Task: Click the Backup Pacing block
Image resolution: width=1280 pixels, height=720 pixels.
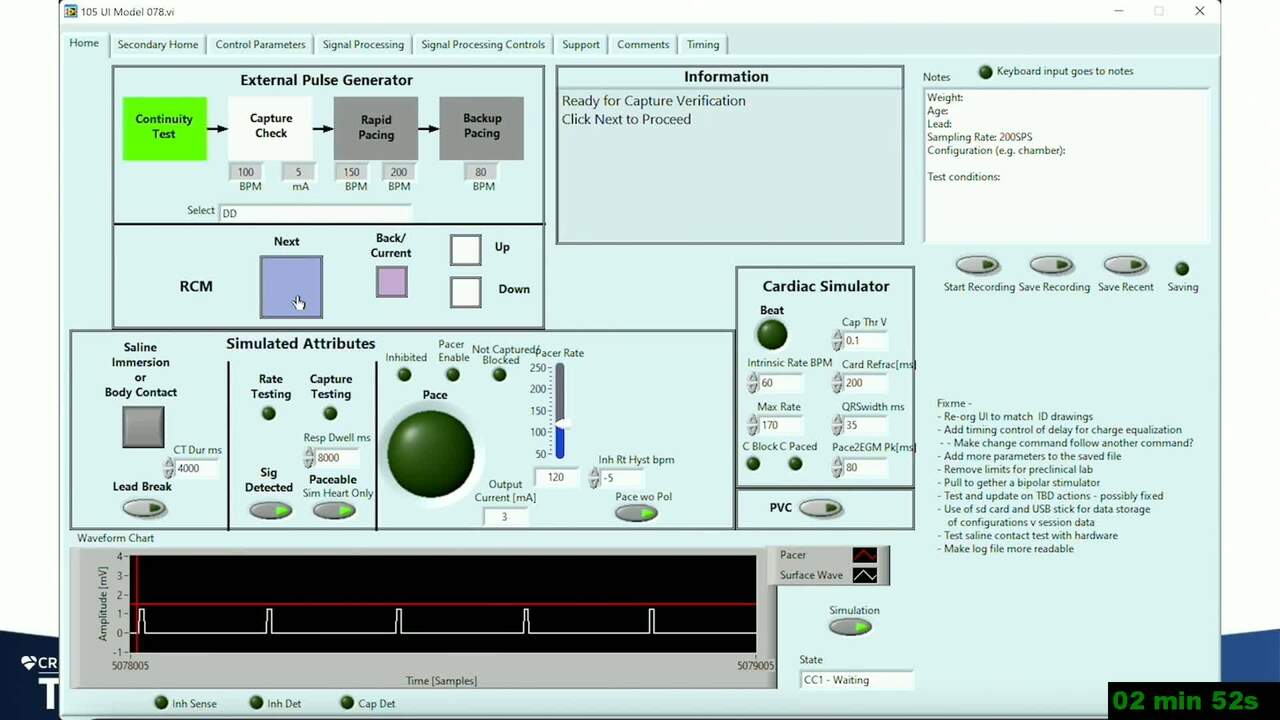Action: (482, 128)
